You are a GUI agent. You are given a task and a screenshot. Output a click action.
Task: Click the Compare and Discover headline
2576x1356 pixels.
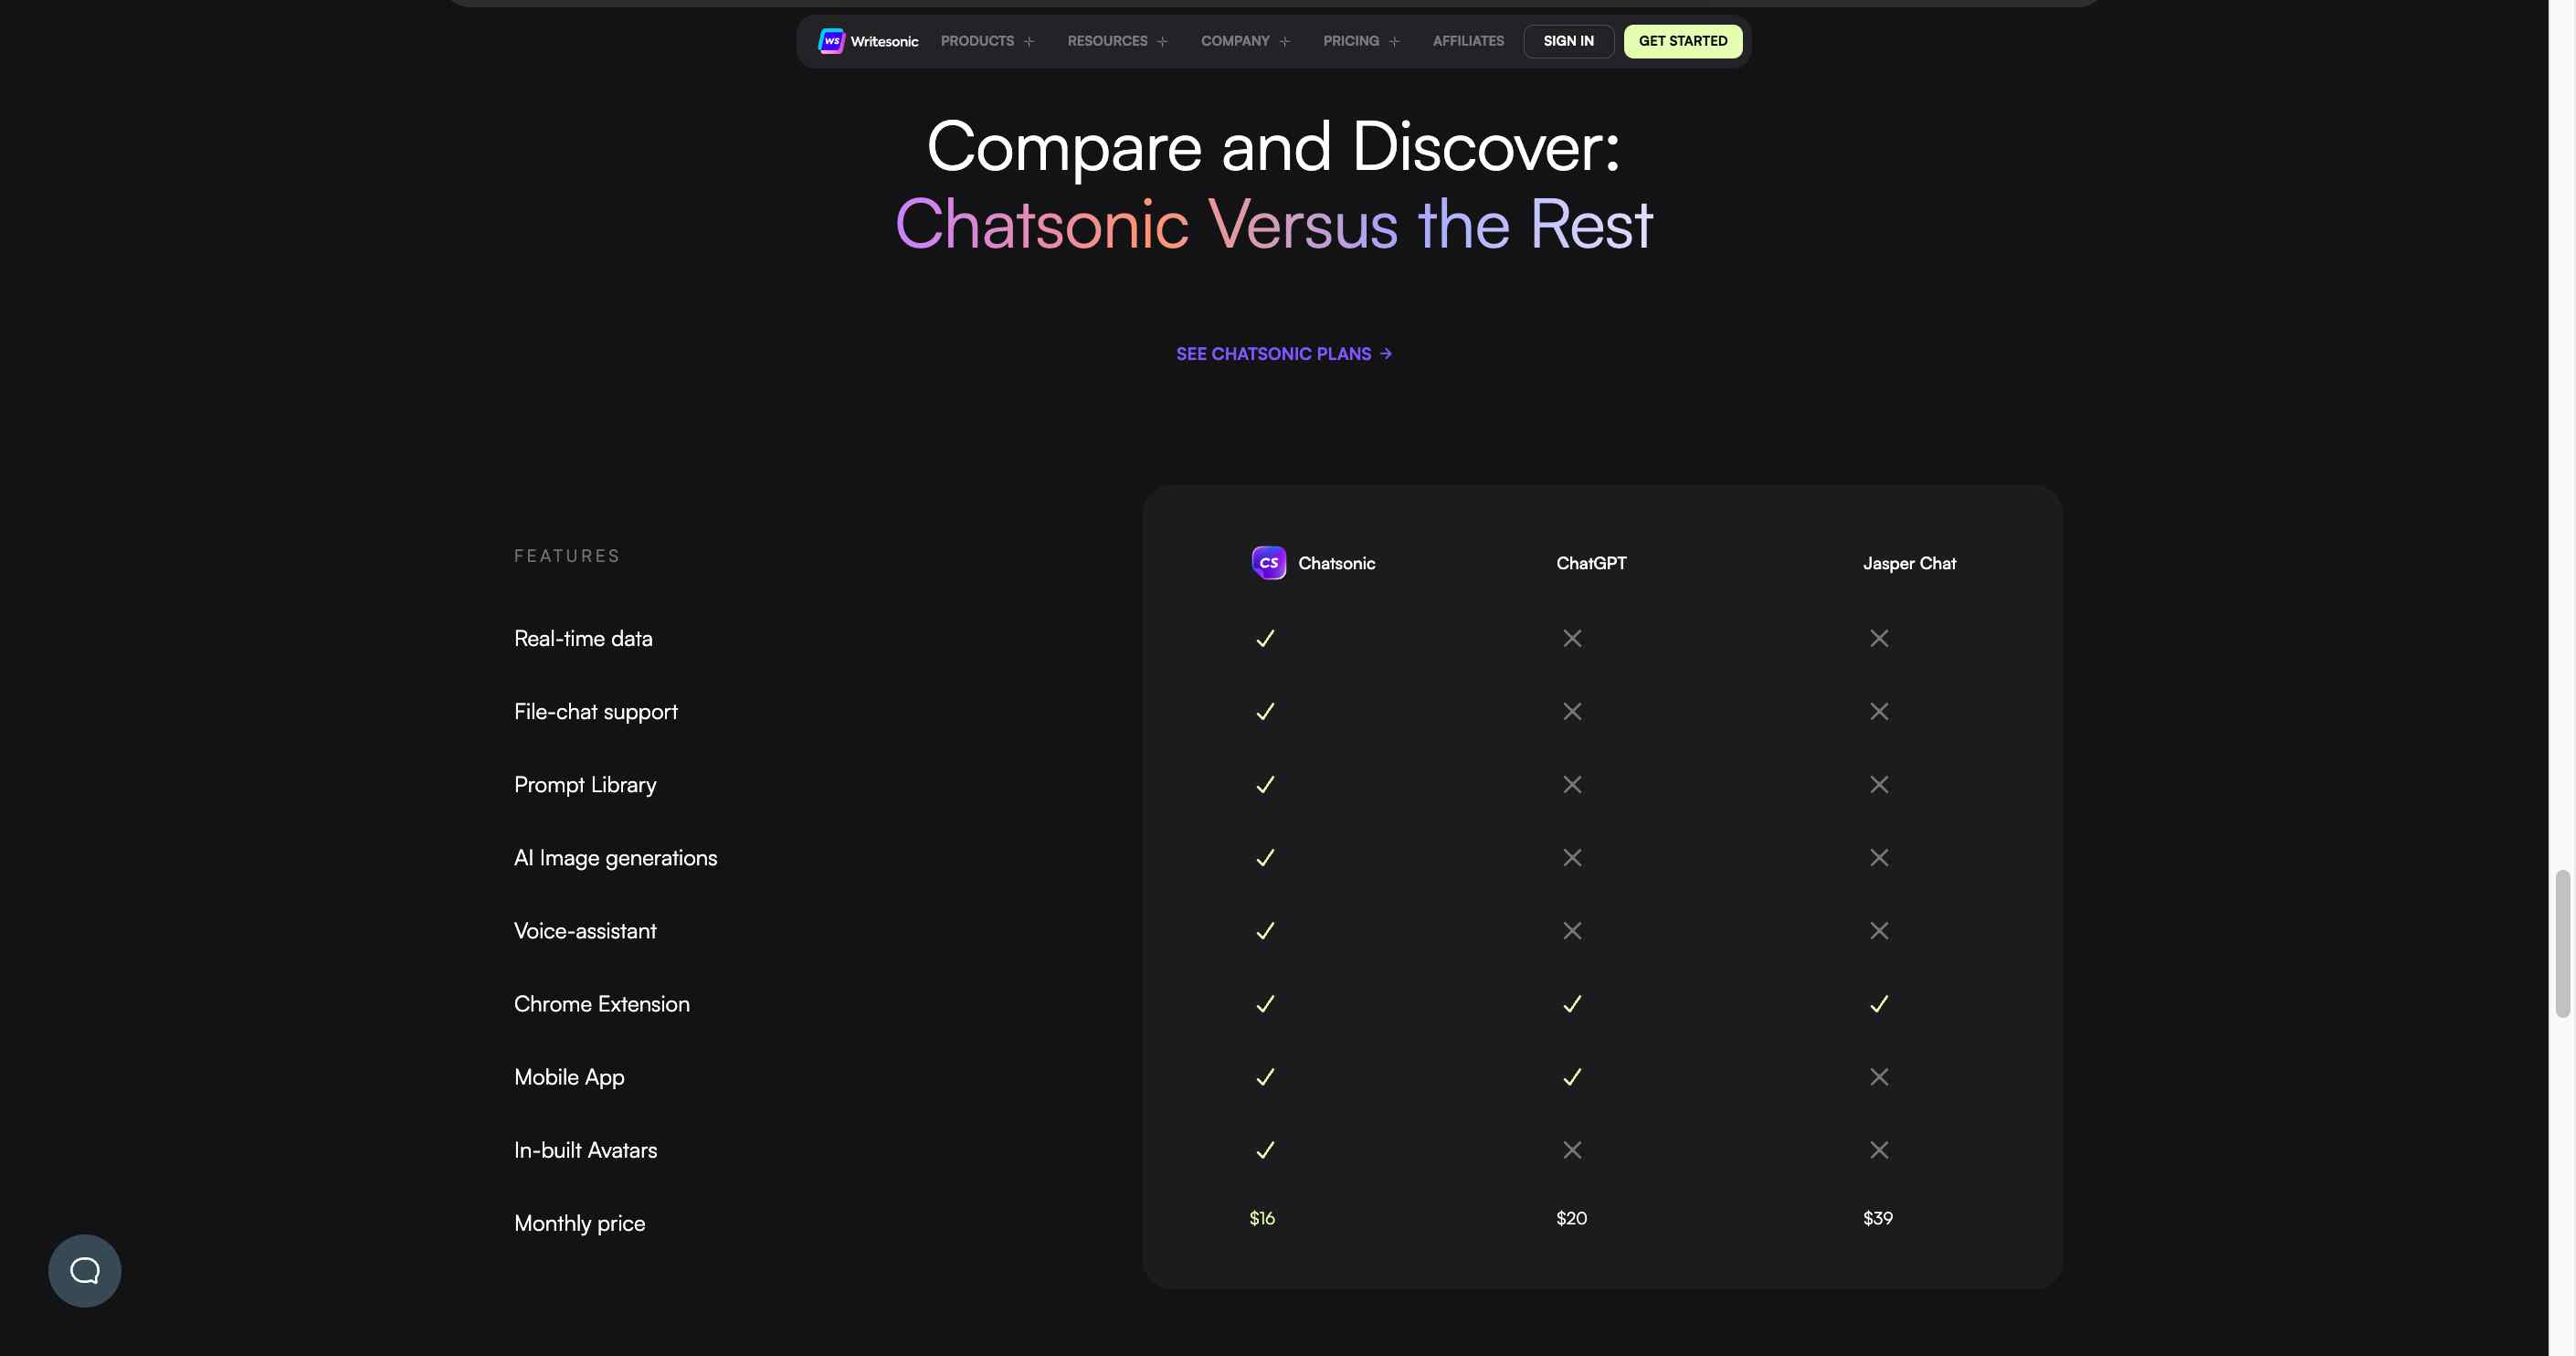pyautogui.click(x=1273, y=147)
